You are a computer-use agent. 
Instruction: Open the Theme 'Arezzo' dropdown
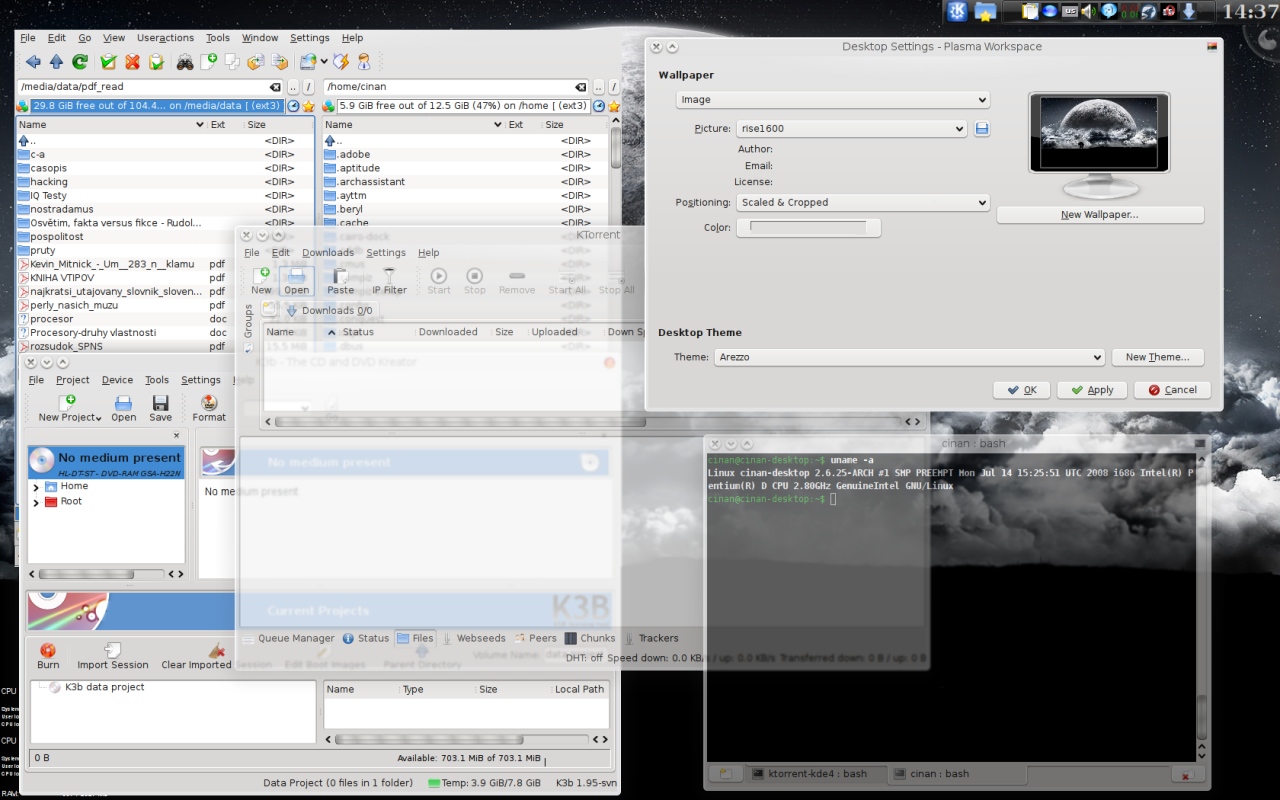(908, 357)
